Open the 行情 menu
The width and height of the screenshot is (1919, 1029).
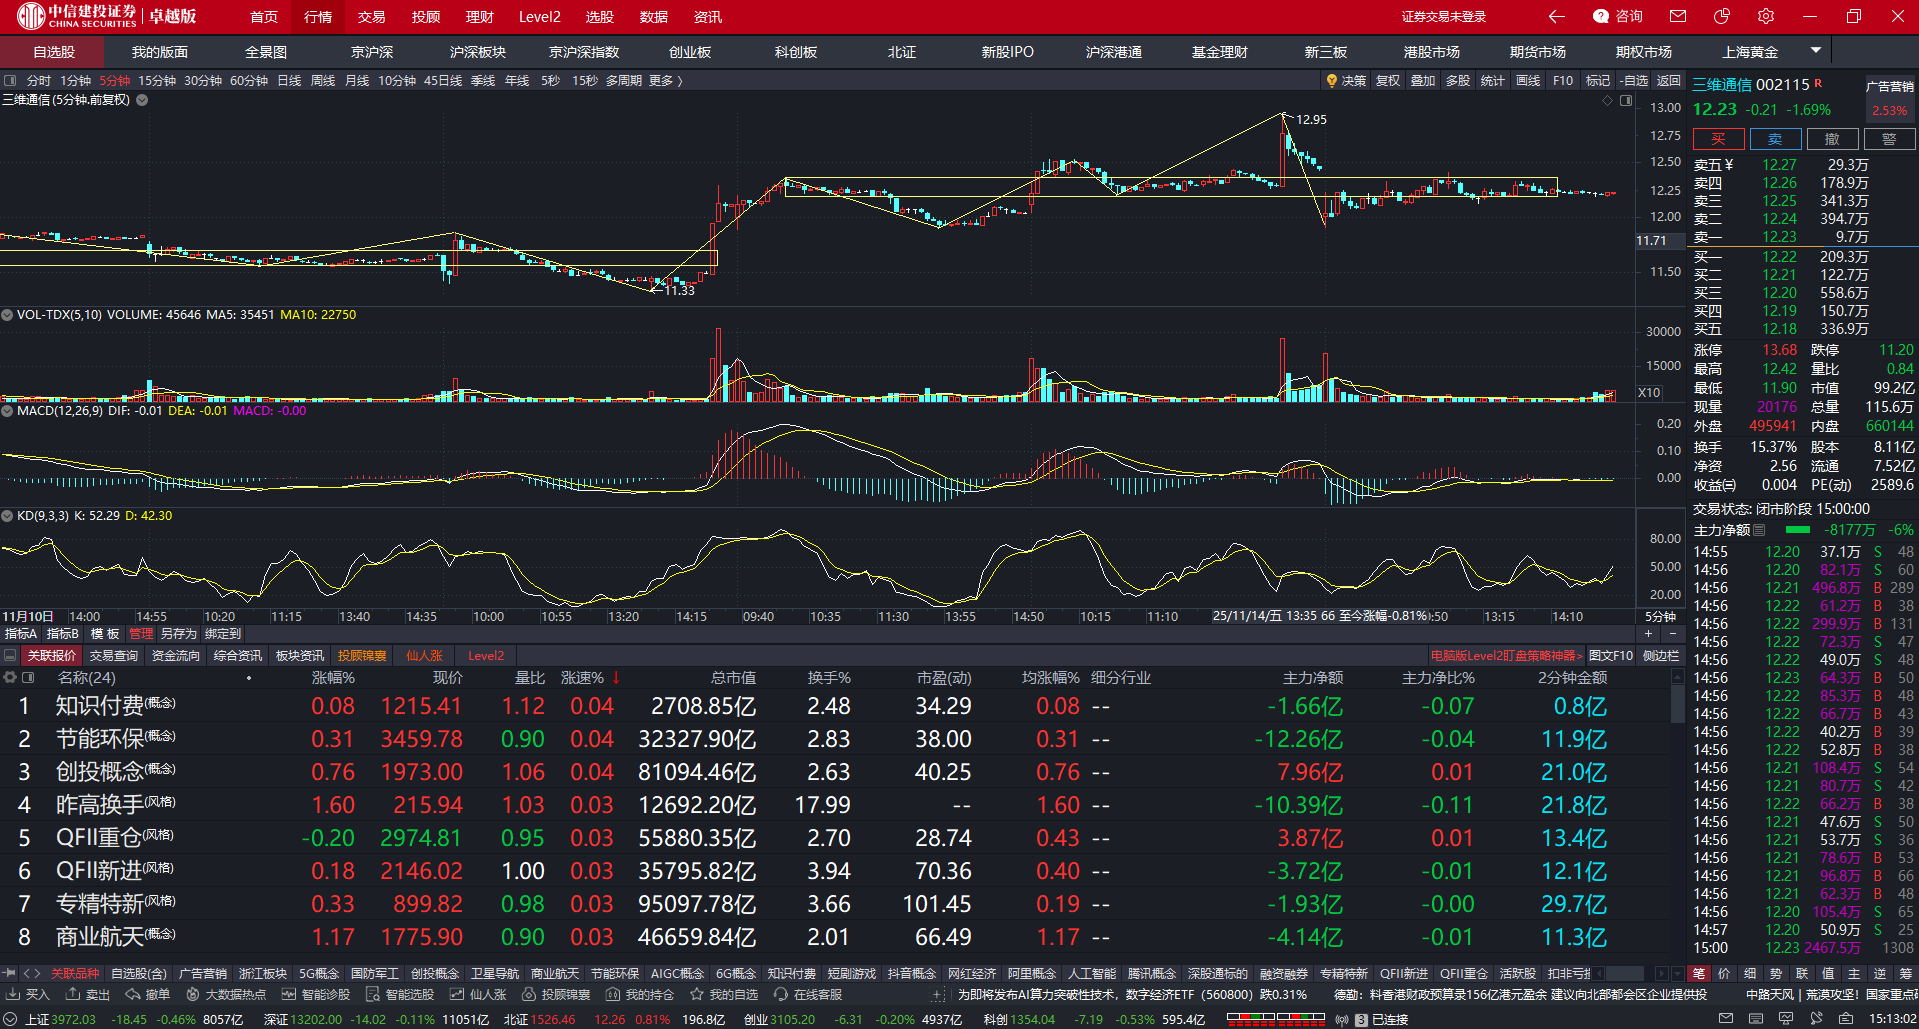(318, 17)
